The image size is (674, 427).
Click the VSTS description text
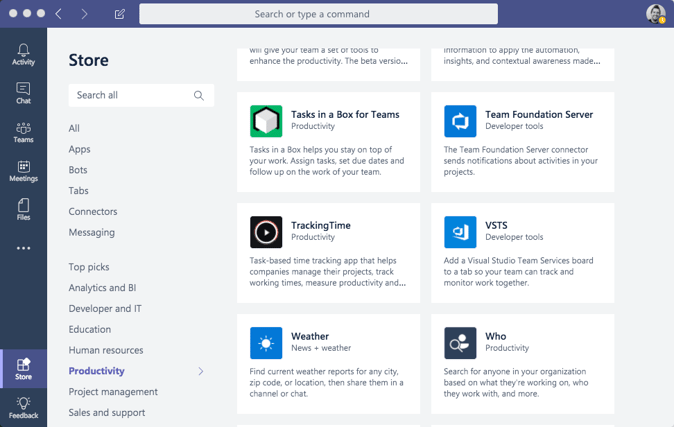pos(518,272)
